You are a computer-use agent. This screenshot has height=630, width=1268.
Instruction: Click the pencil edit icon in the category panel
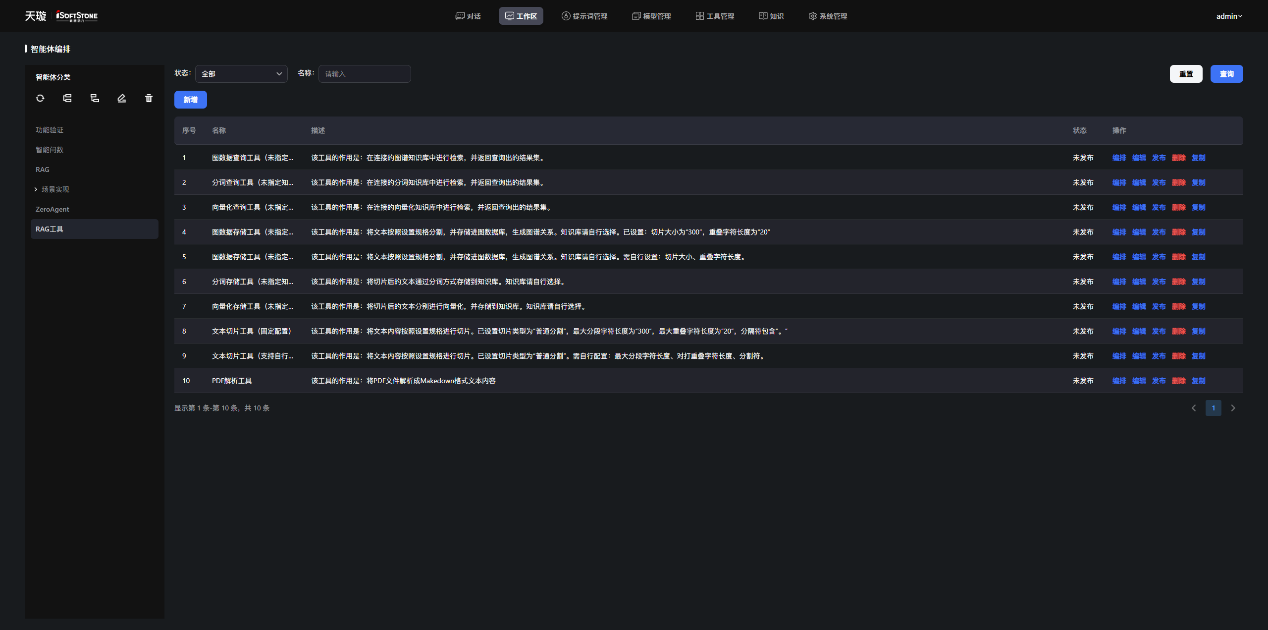pyautogui.click(x=121, y=98)
